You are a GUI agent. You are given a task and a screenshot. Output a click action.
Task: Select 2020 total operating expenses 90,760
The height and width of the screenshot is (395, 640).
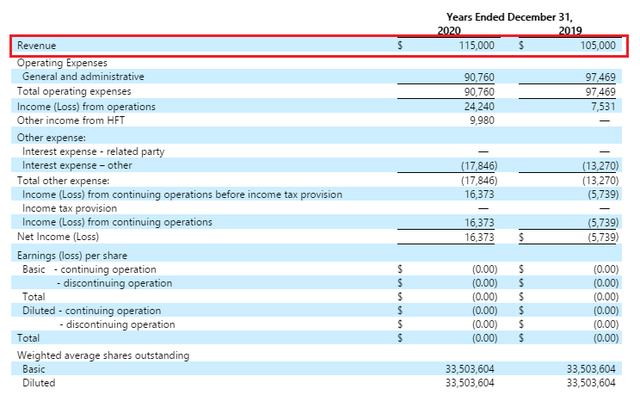[479, 92]
